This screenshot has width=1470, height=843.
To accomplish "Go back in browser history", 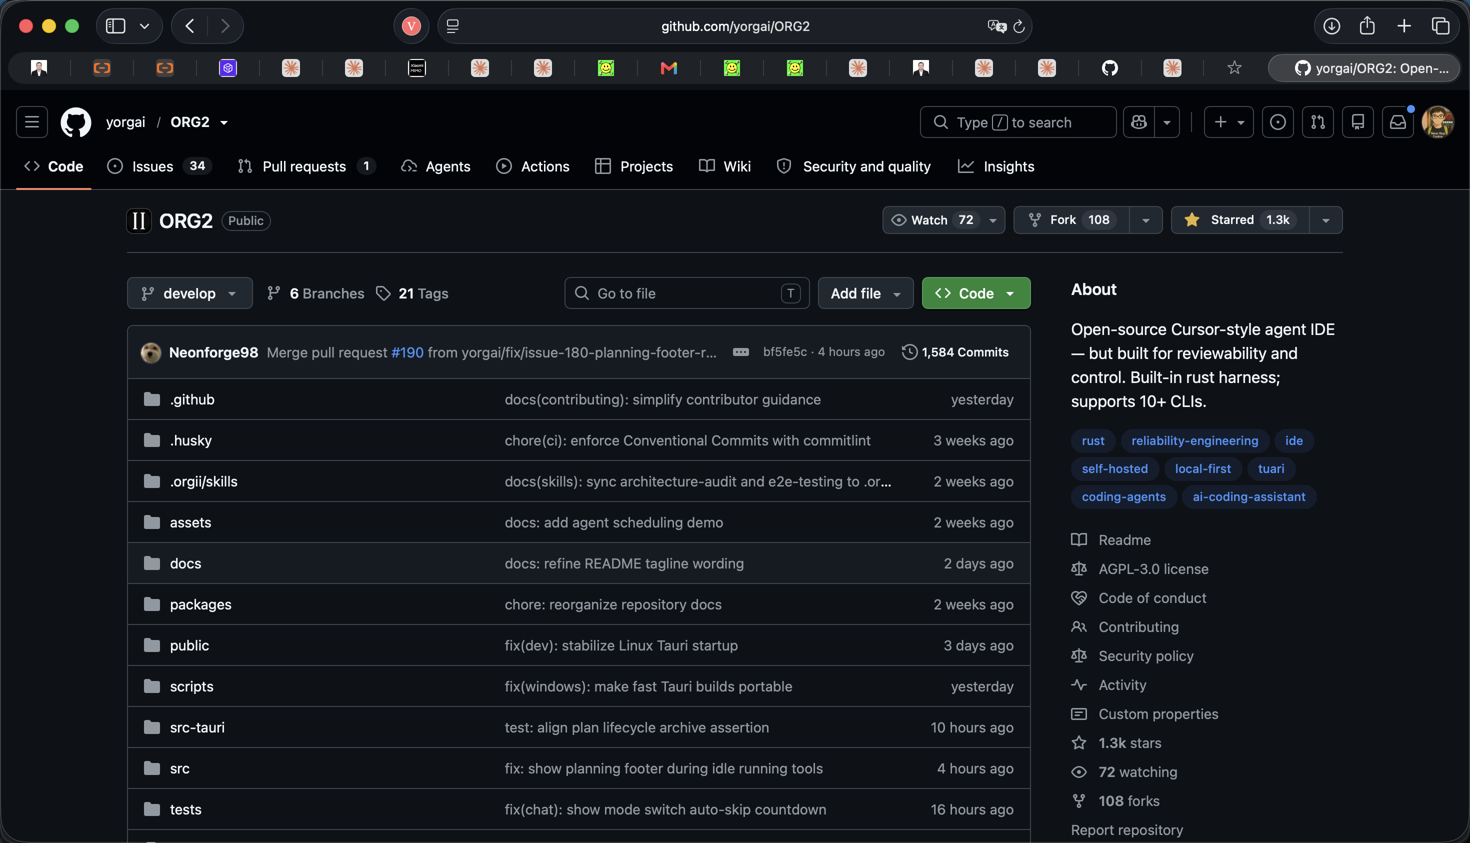I will [189, 26].
